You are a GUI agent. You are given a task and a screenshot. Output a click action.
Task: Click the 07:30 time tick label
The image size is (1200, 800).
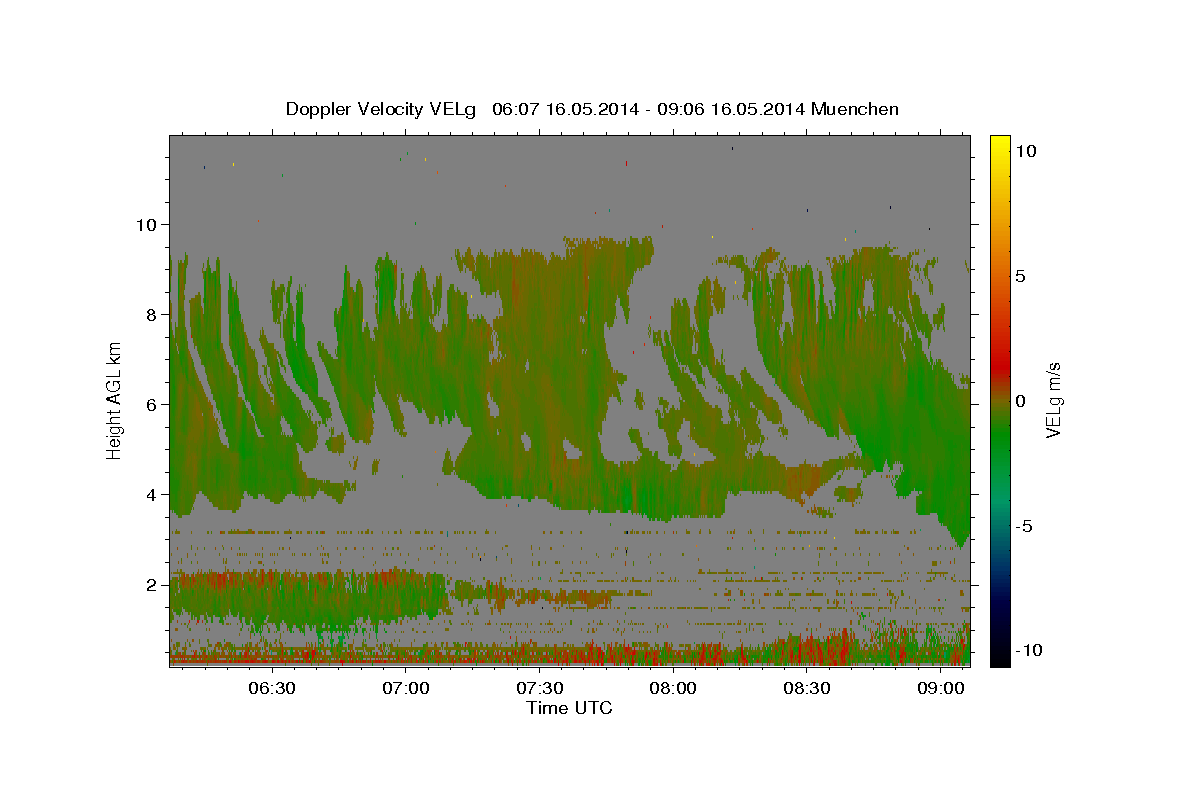[x=539, y=688]
